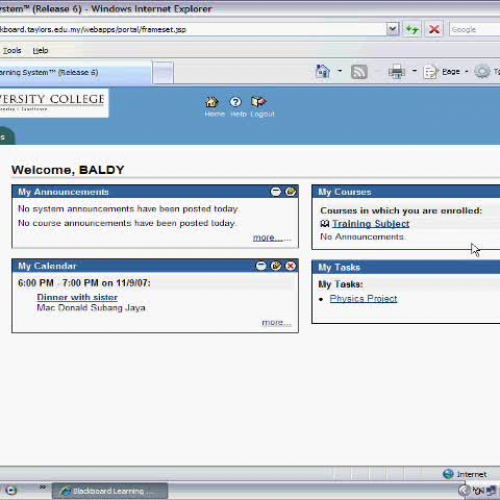Open the Print button dropdown arrow
Viewport: 500px width, 500px height.
[414, 71]
